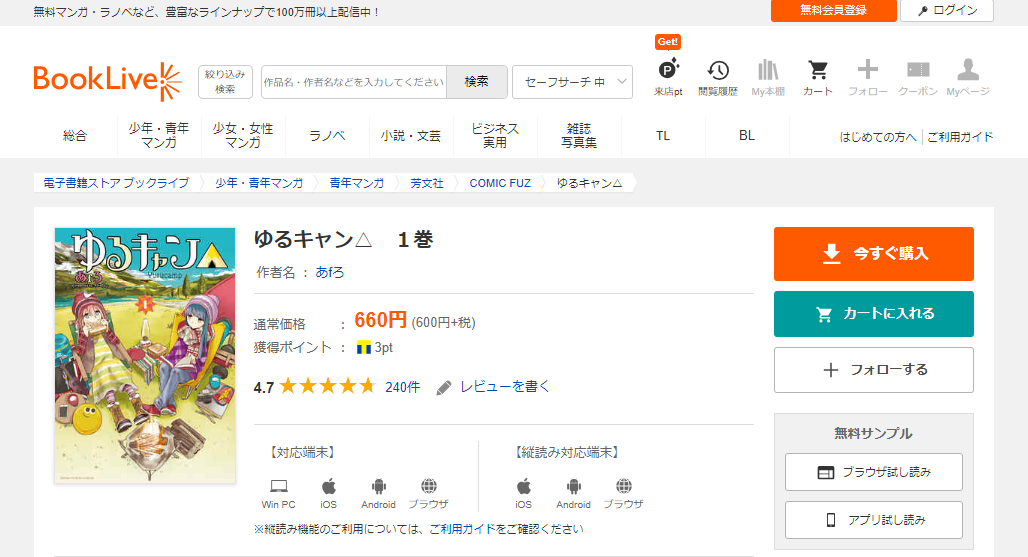Open the クーポン coupon icon

(917, 77)
